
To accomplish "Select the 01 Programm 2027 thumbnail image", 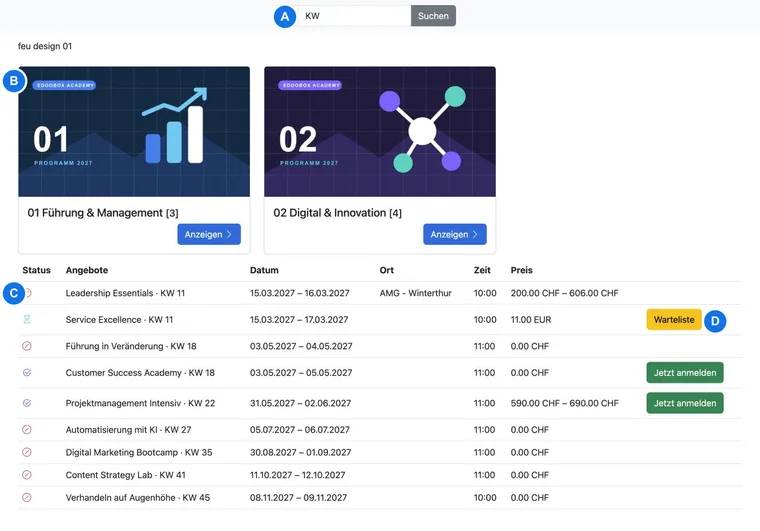I will (134, 132).
